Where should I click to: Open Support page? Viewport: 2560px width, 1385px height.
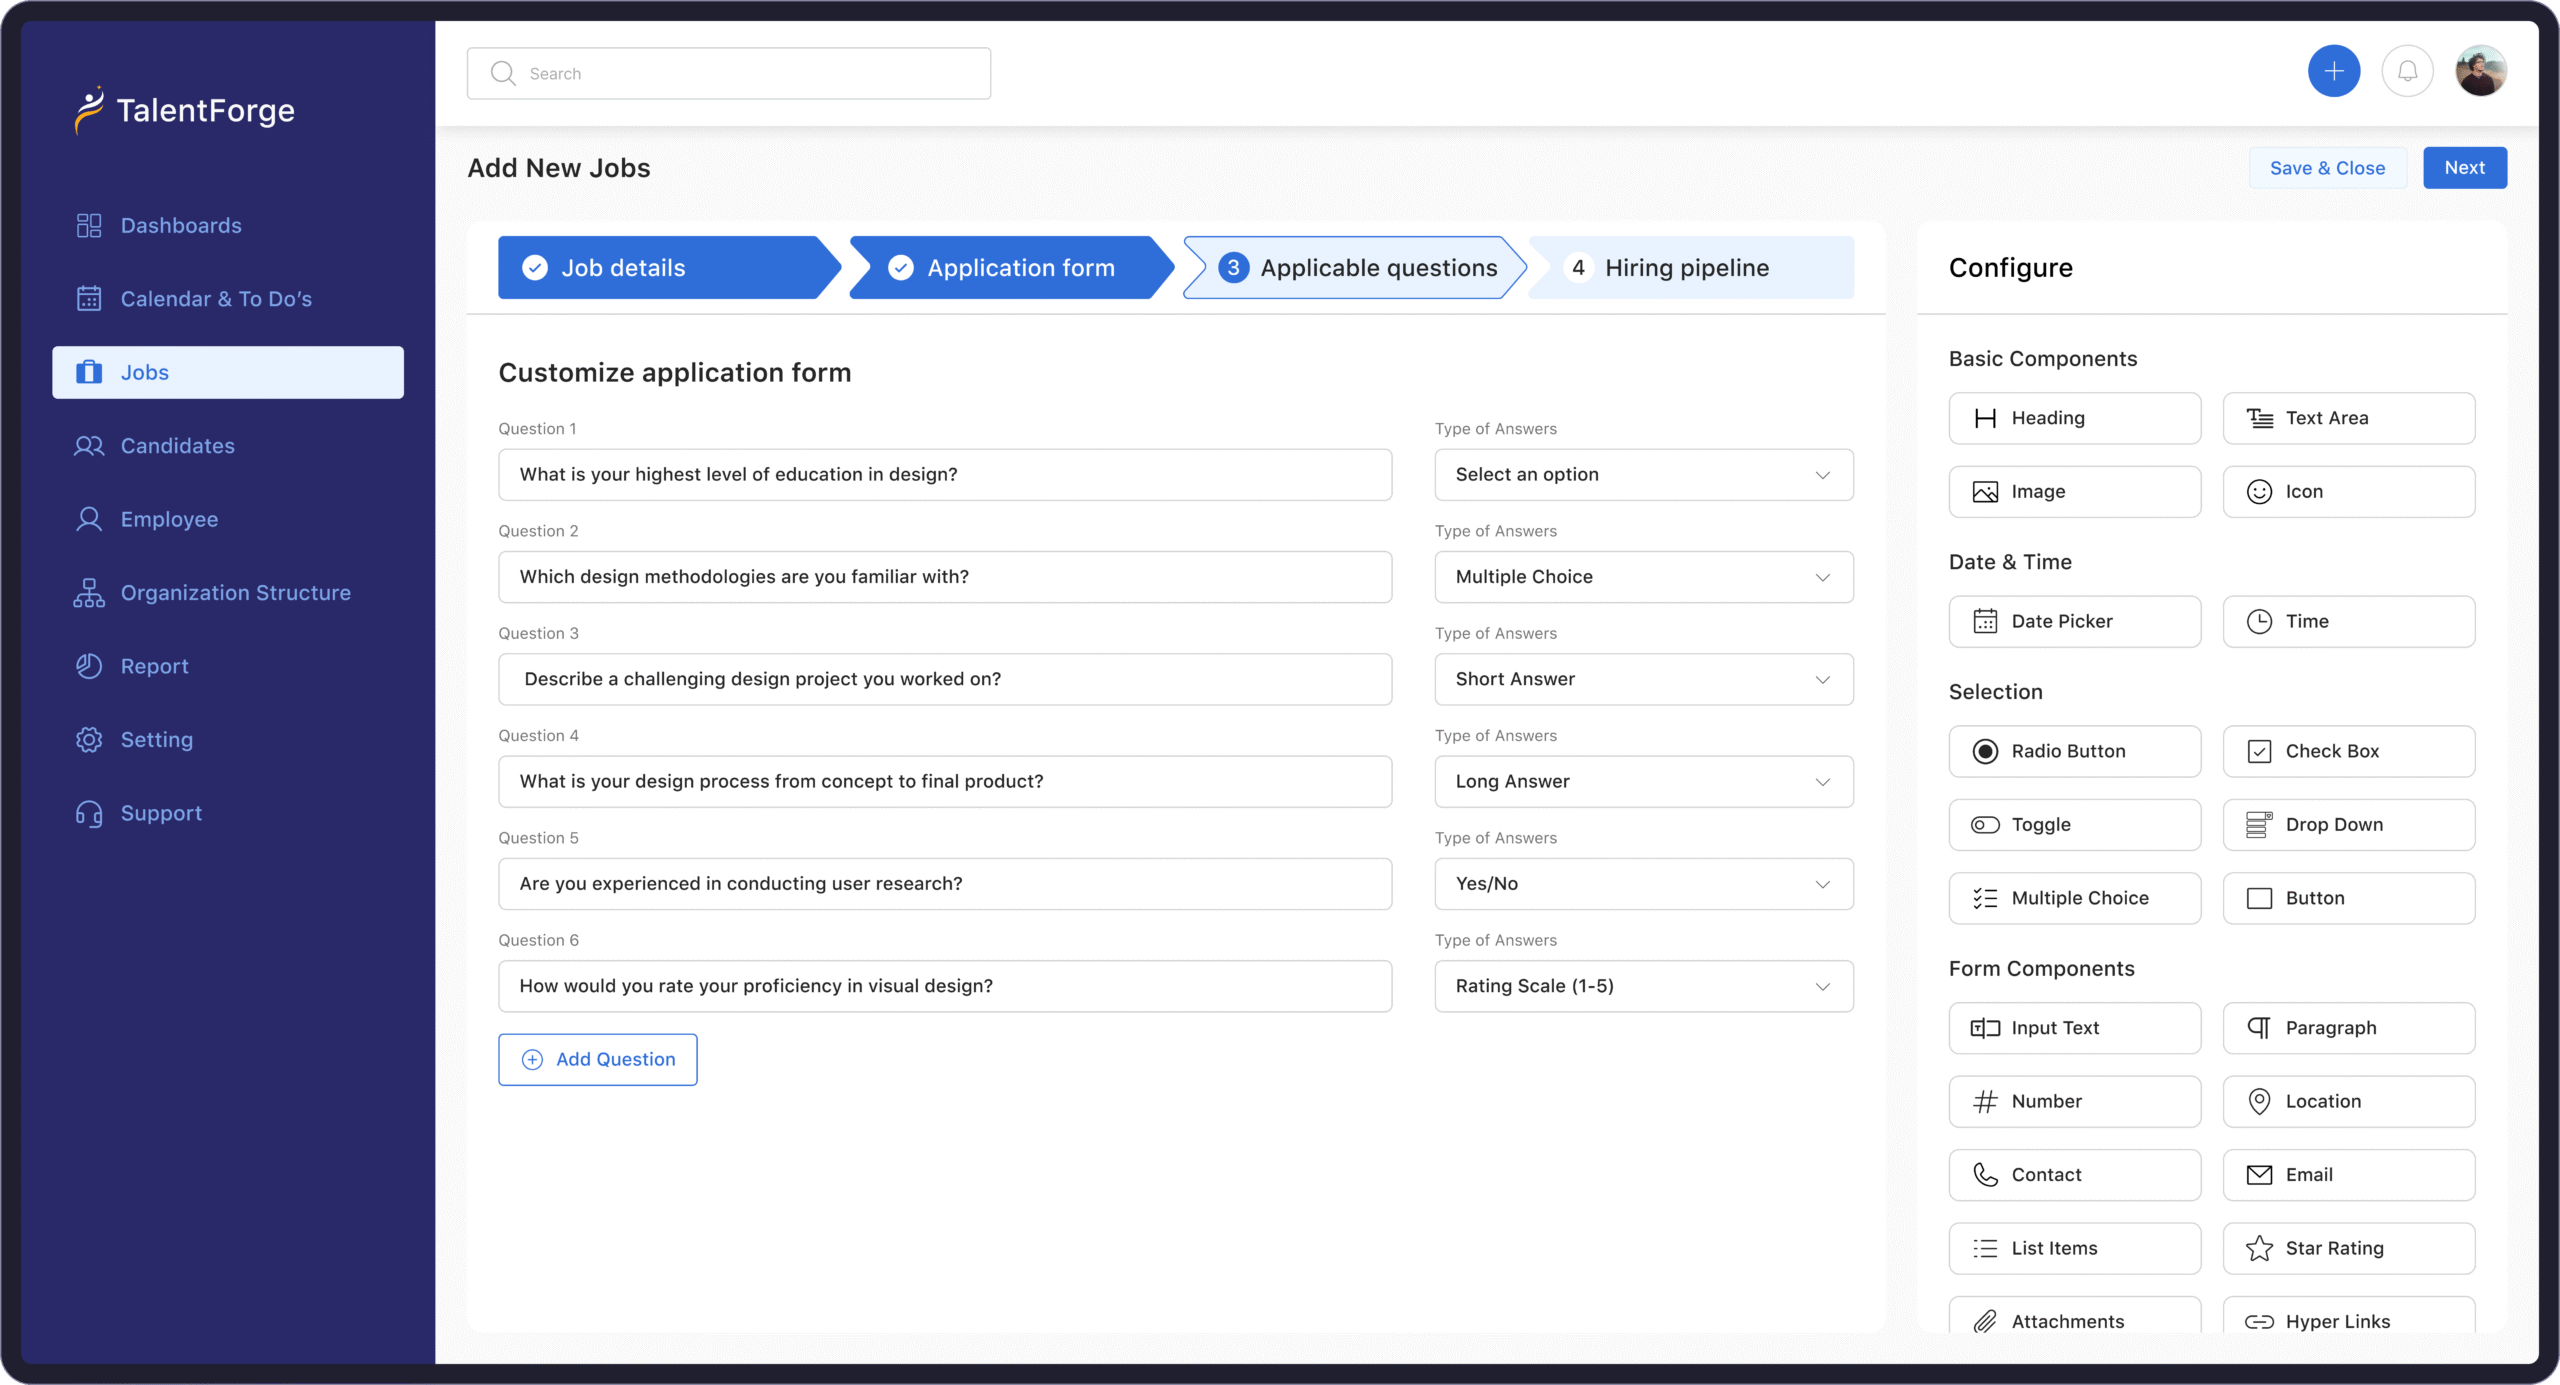(228, 814)
